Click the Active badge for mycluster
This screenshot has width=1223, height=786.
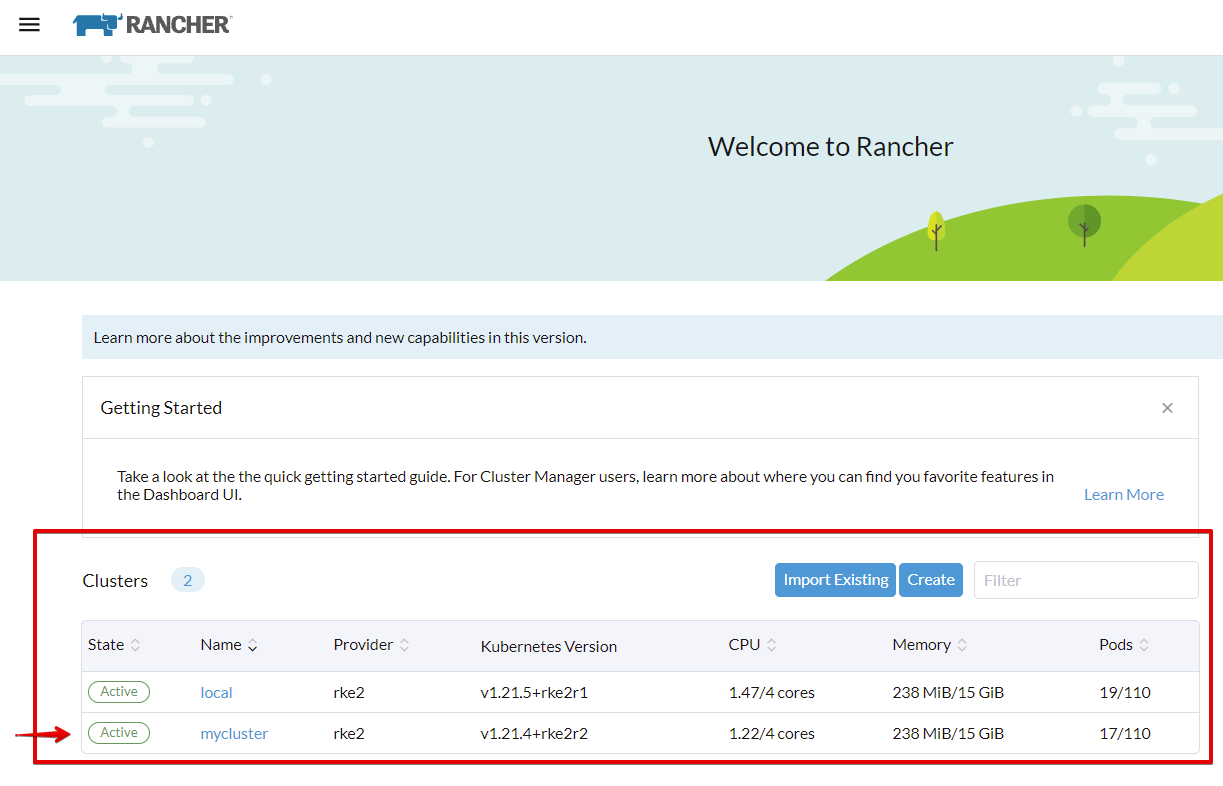[119, 733]
